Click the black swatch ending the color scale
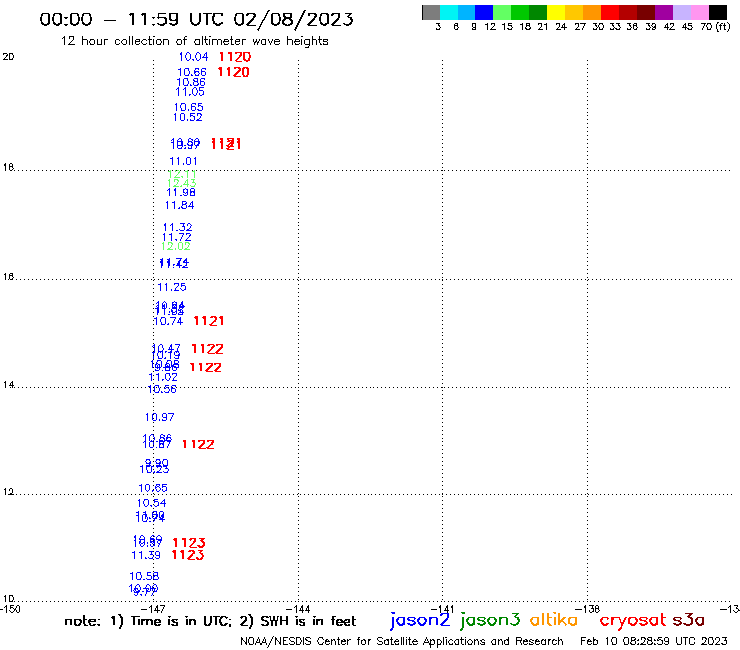The width and height of the screenshot is (740, 650). [718, 12]
